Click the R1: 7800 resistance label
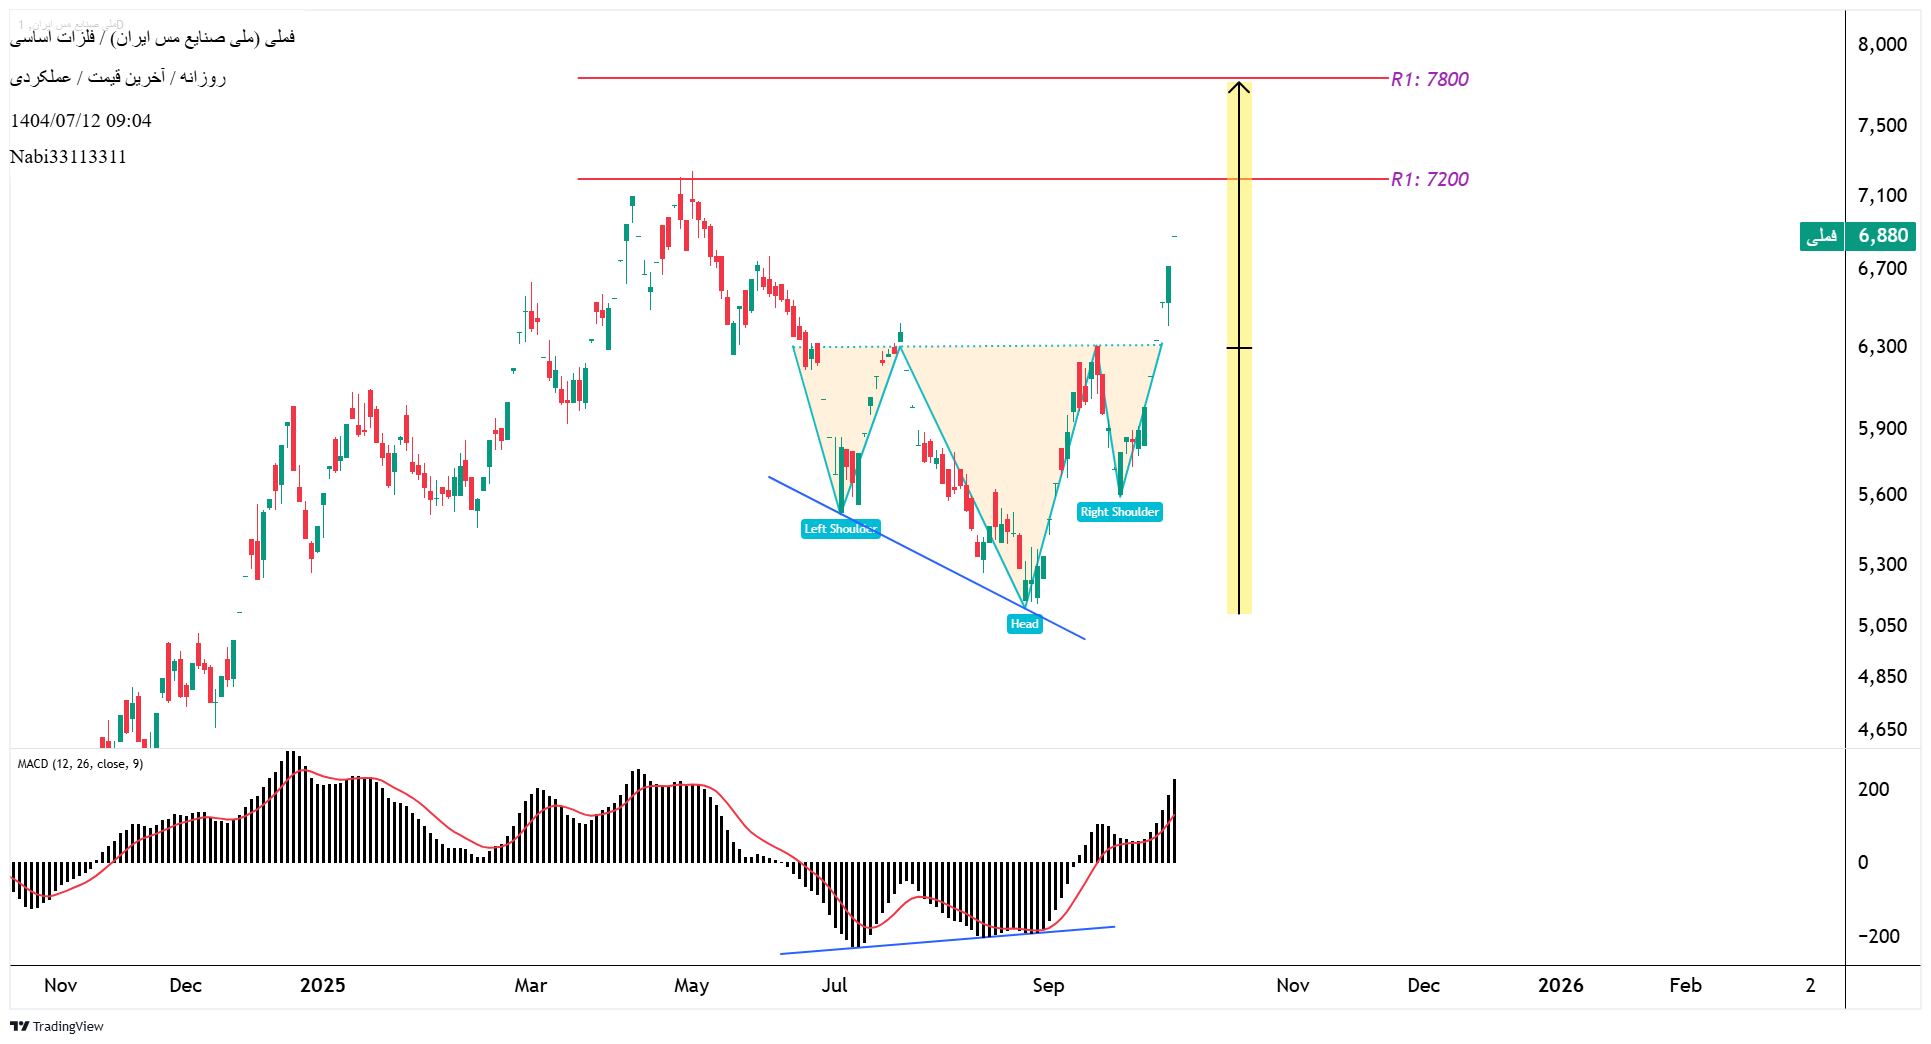This screenshot has width=1931, height=1044. click(1429, 79)
